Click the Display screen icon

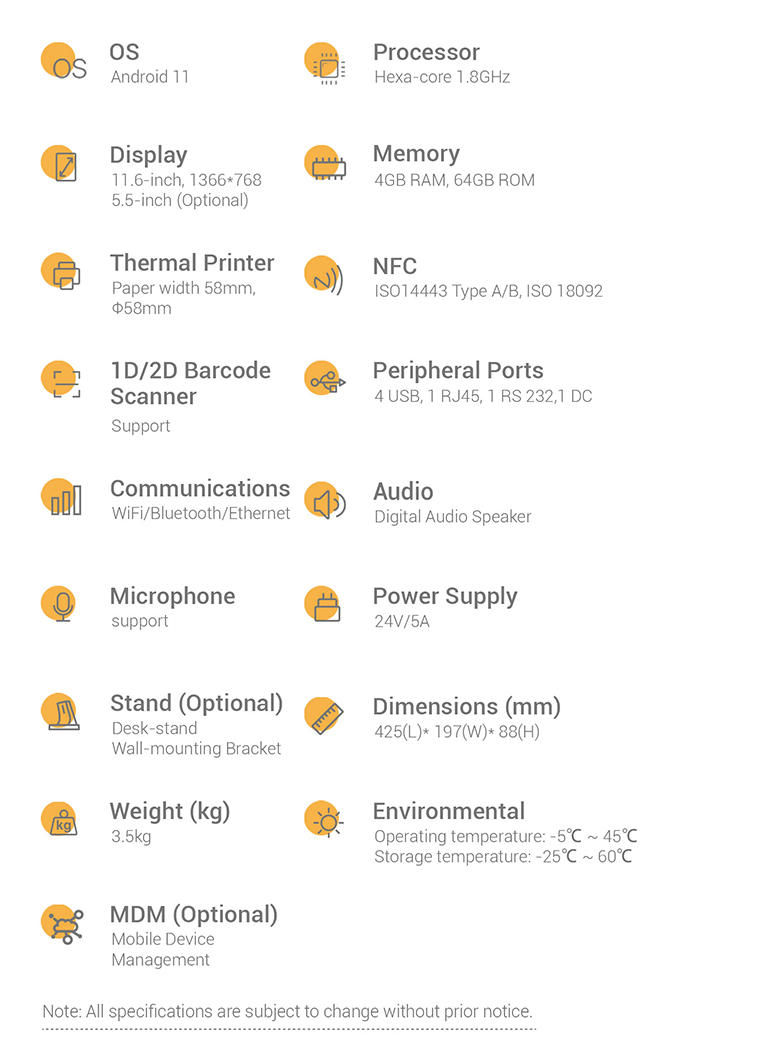click(x=60, y=164)
